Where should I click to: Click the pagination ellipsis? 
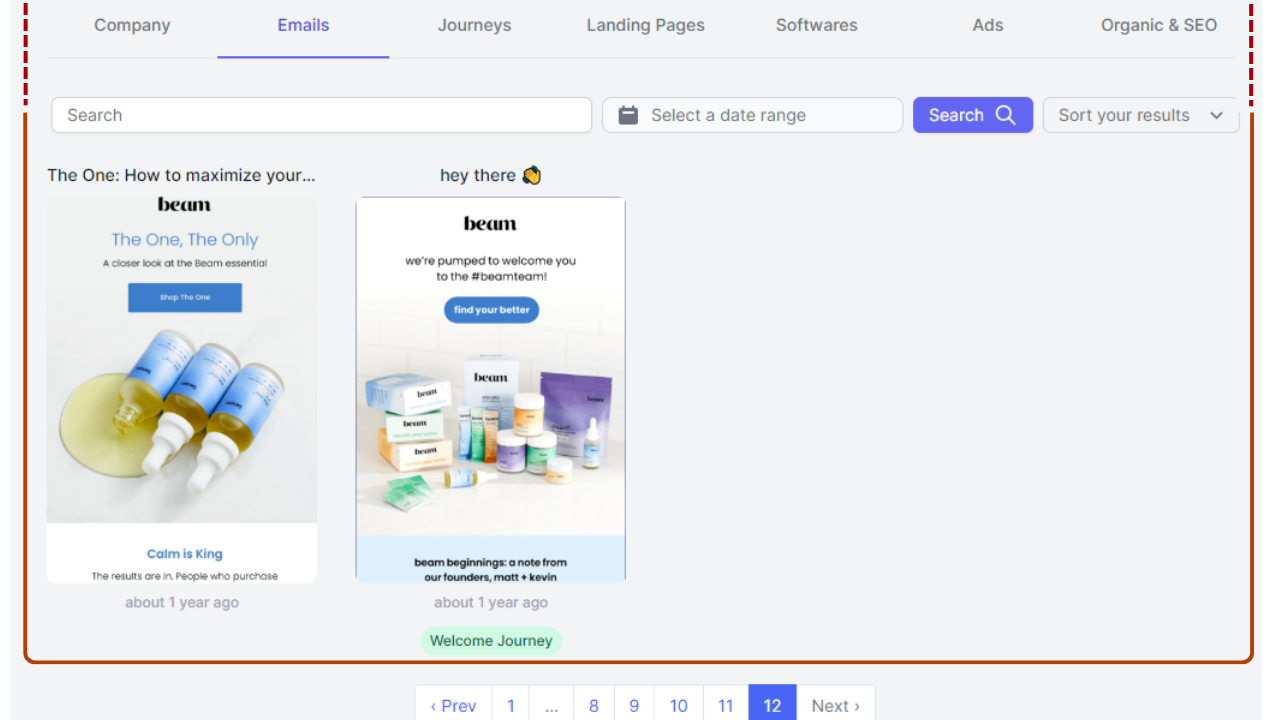tap(552, 706)
